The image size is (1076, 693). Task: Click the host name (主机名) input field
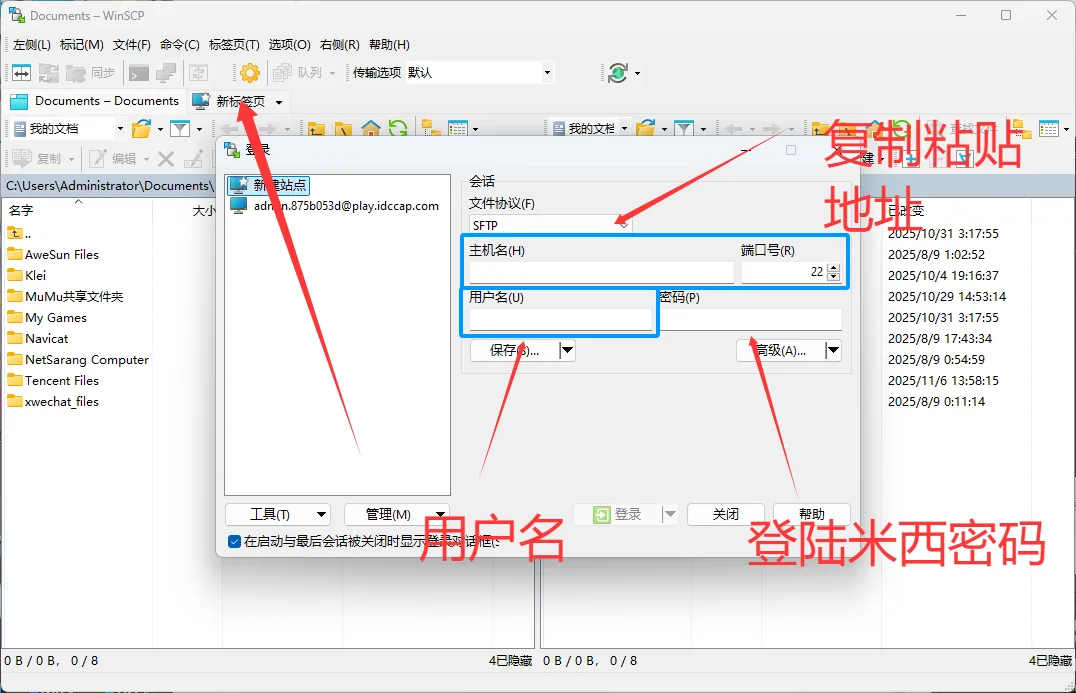pos(601,272)
